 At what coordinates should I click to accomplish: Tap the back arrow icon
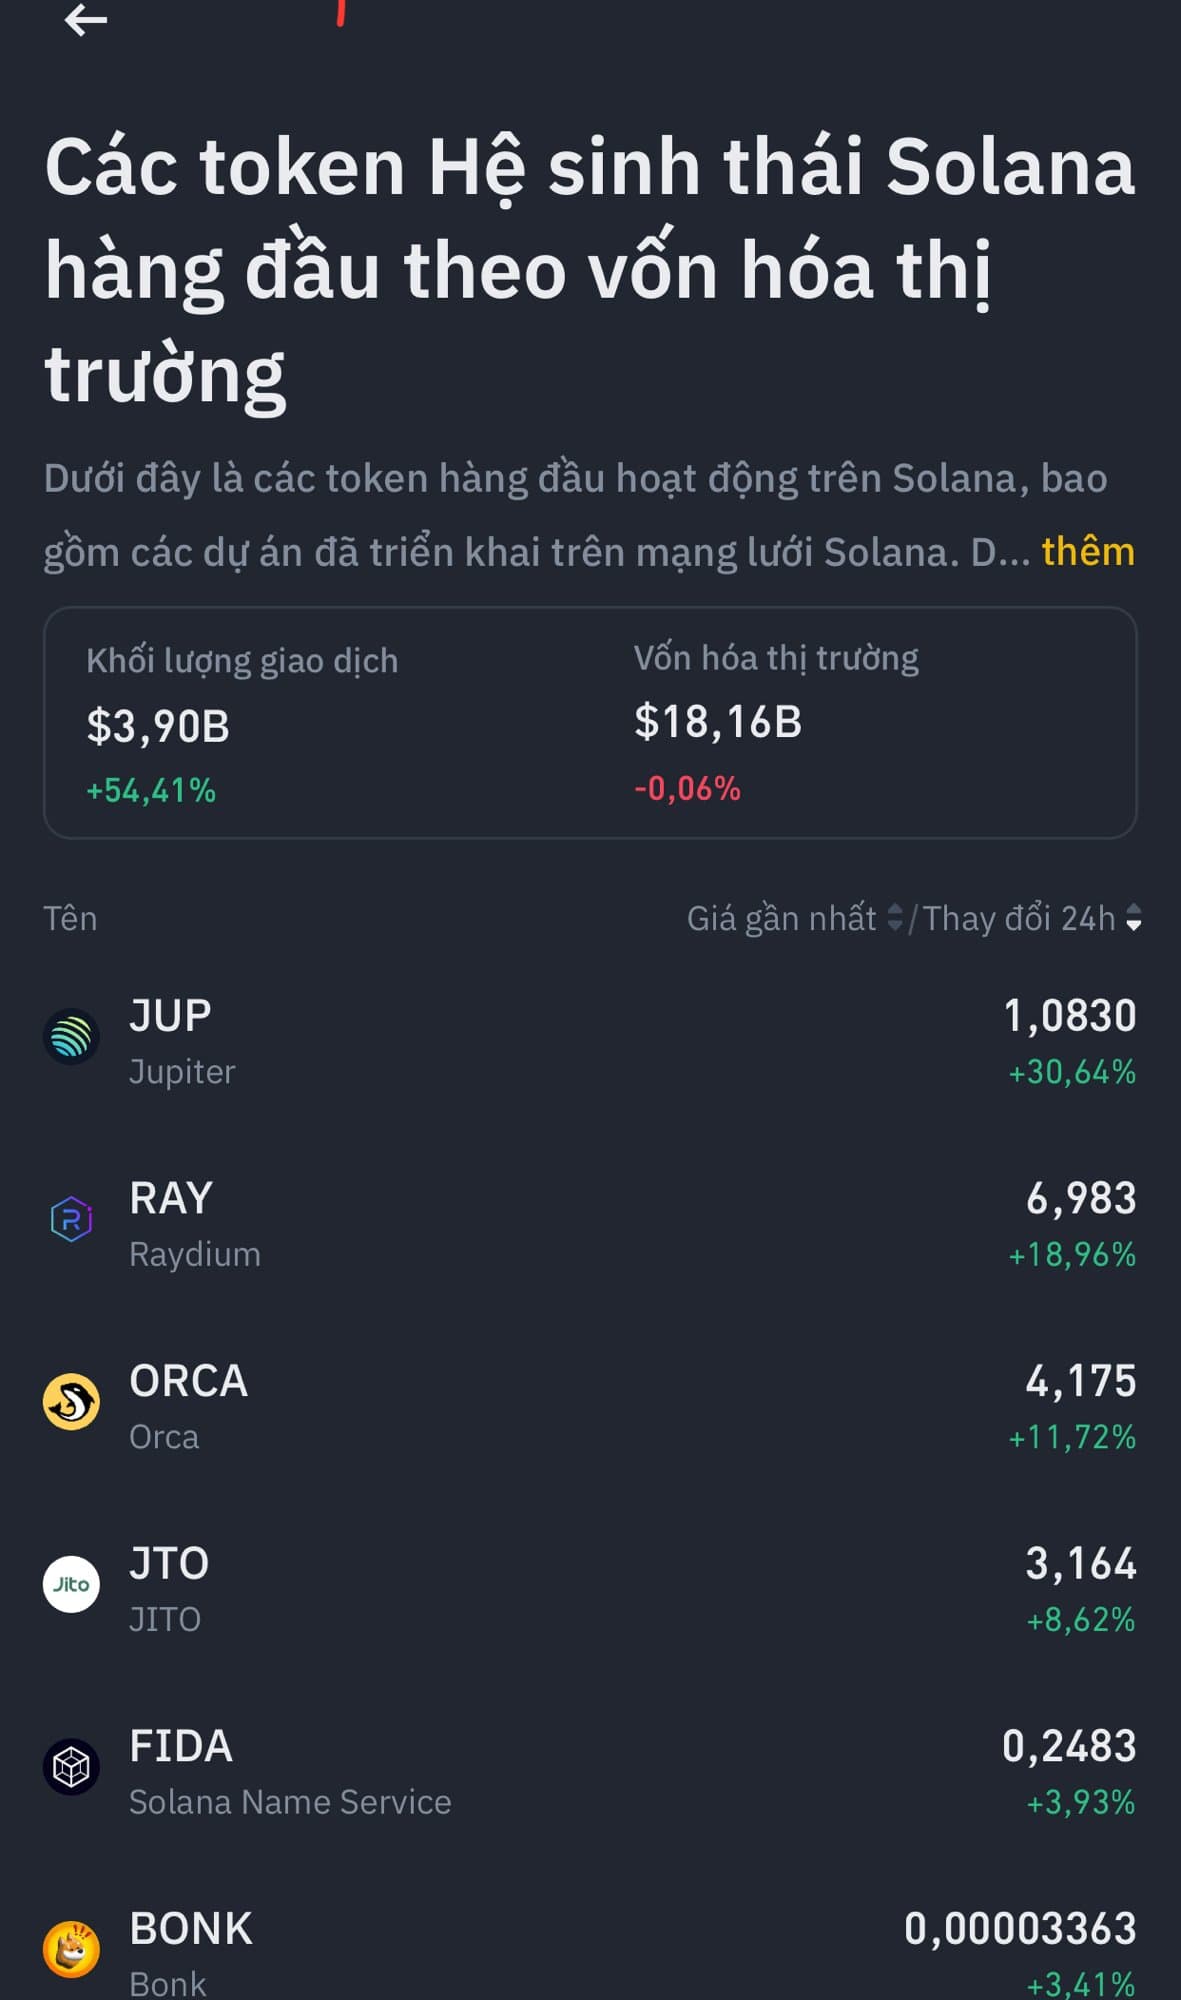tap(86, 20)
